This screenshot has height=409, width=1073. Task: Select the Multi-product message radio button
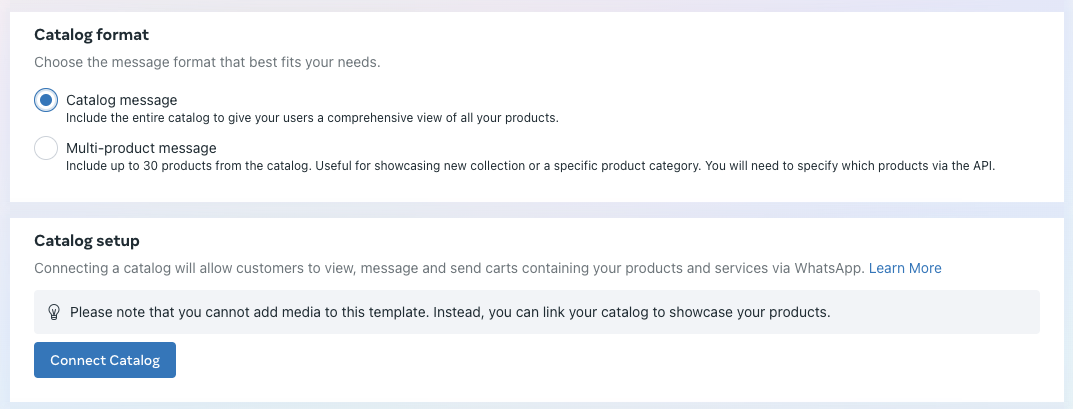[46, 148]
